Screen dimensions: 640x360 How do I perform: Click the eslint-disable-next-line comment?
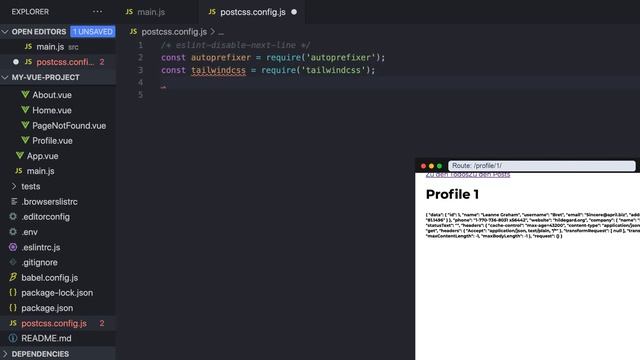236,45
